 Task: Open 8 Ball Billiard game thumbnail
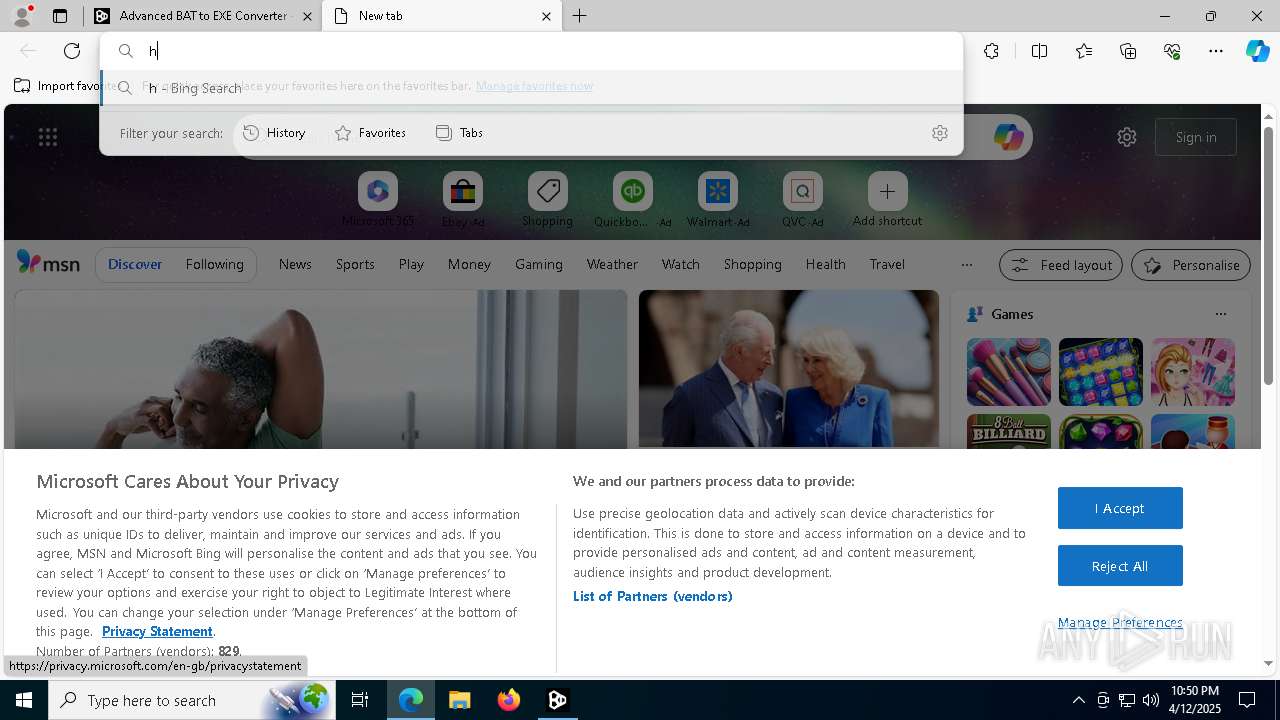click(x=1009, y=432)
